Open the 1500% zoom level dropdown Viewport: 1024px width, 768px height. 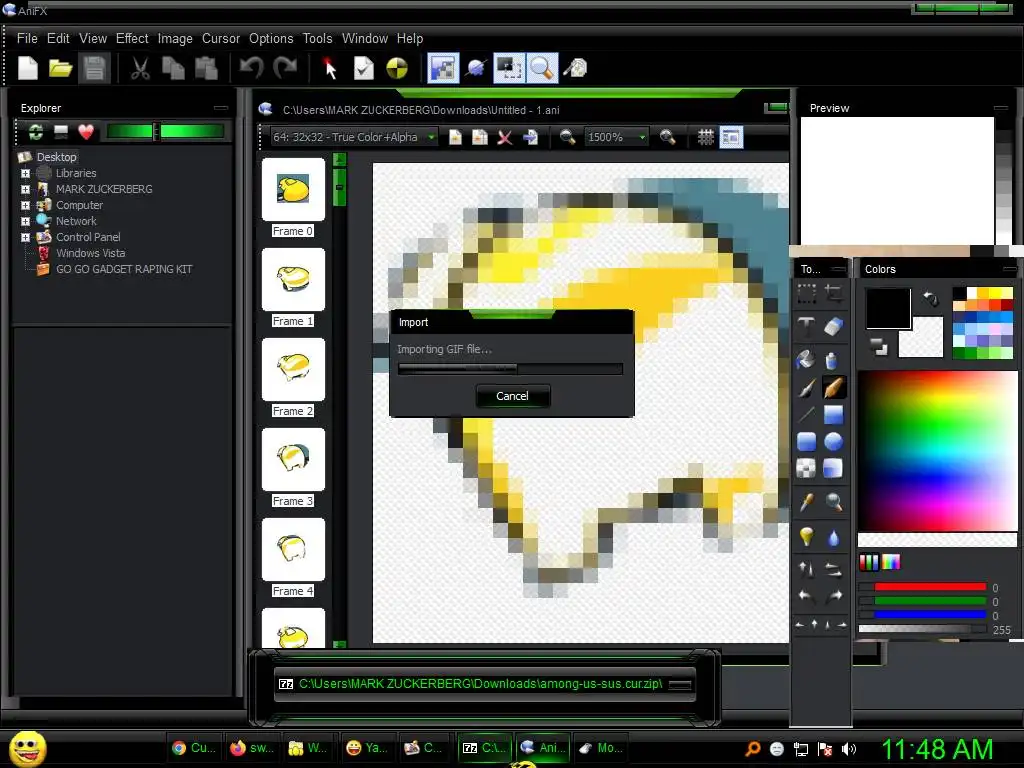click(x=616, y=137)
